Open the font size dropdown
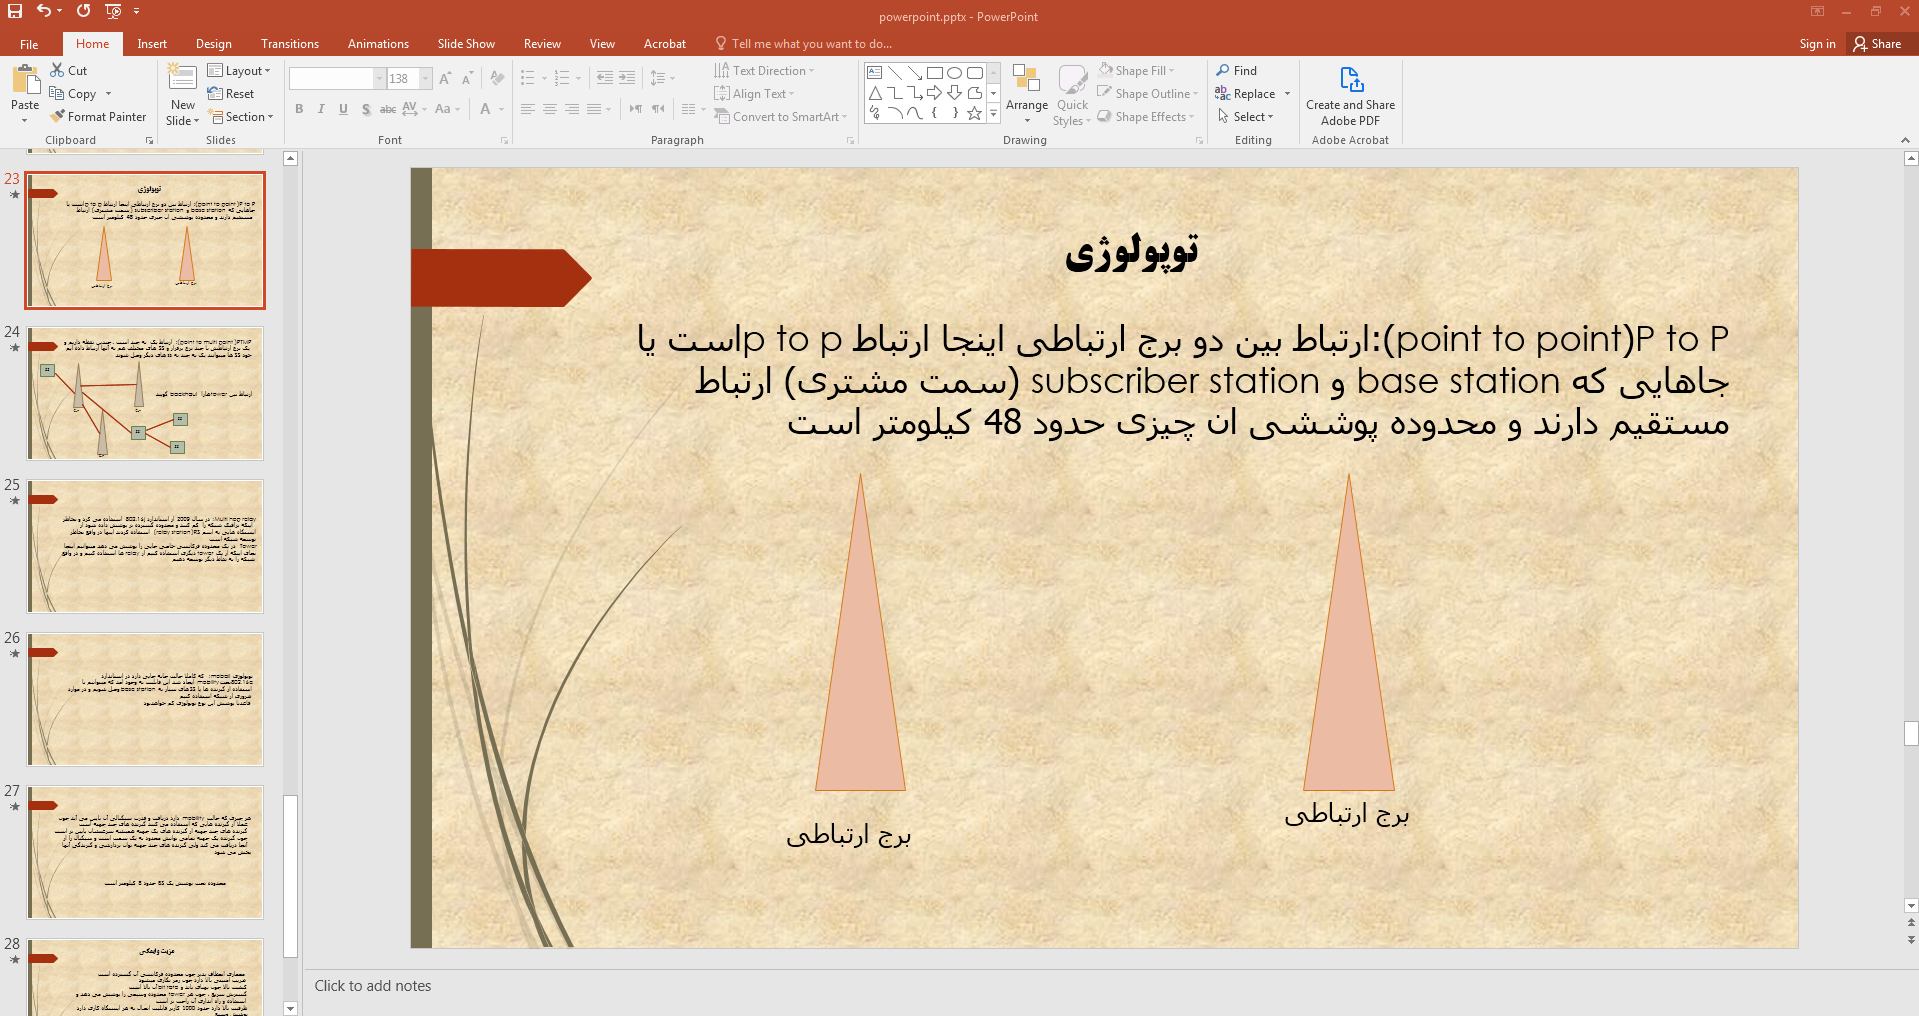 tap(426, 79)
